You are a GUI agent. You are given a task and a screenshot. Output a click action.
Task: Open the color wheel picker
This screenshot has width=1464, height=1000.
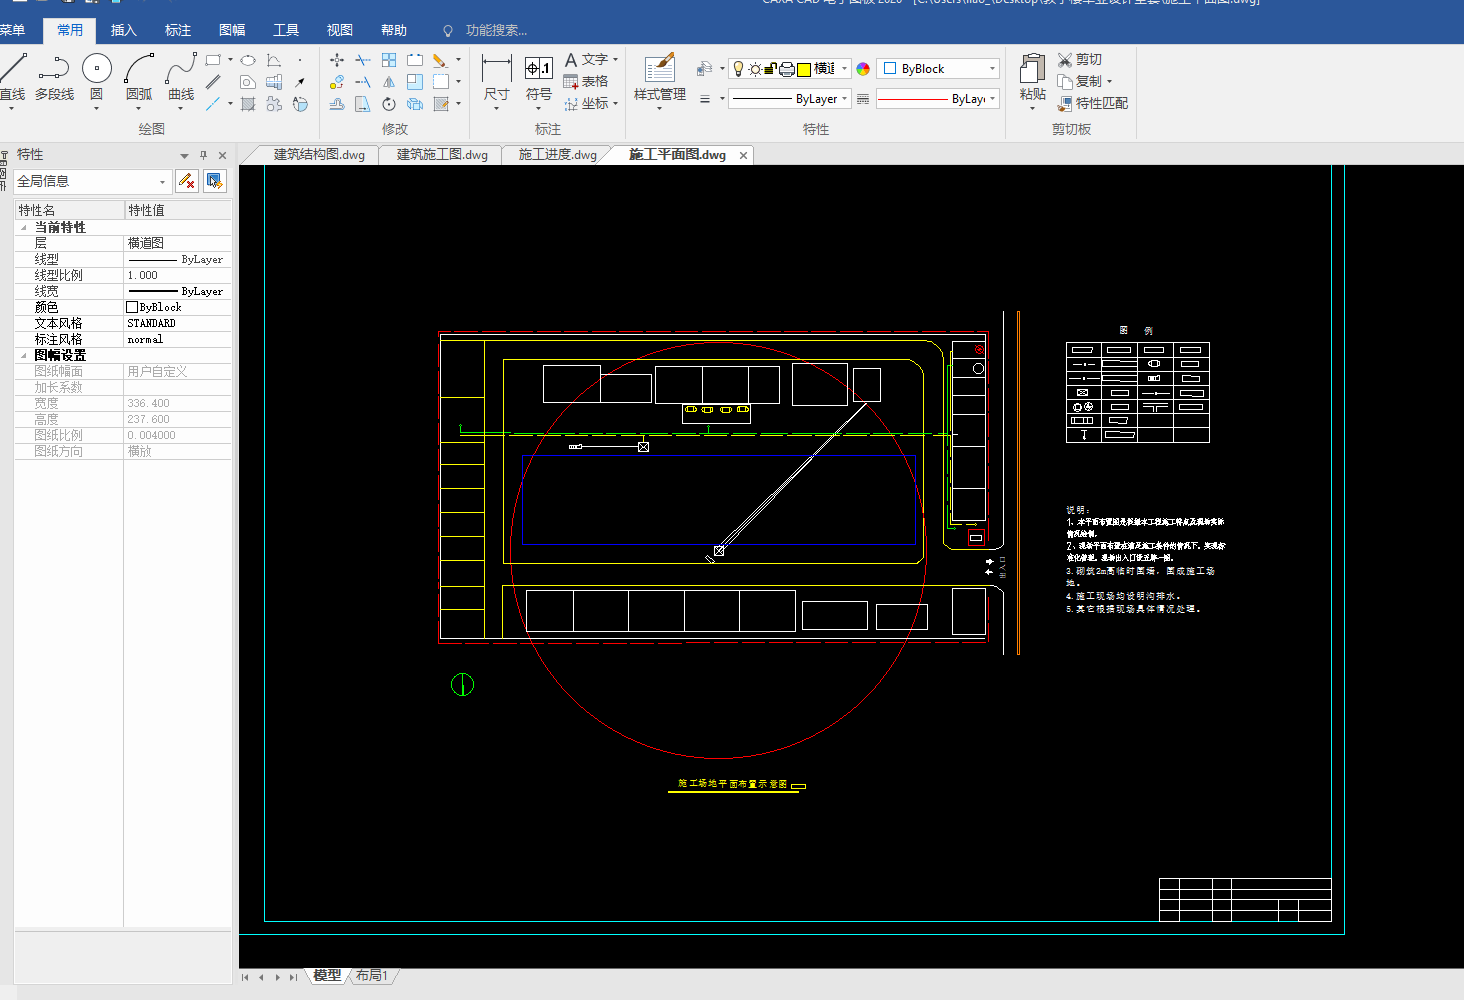tap(863, 69)
